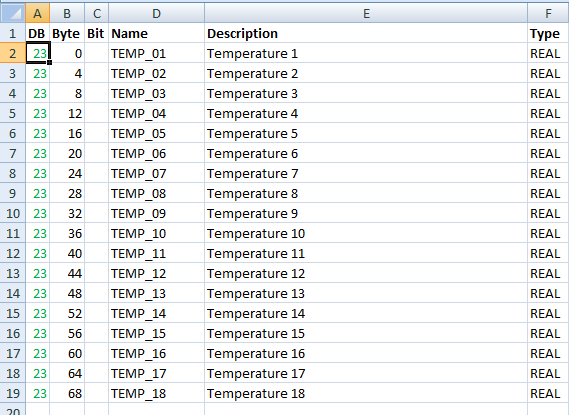The image size is (569, 415).
Task: Select row 10 header
Action: click(13, 213)
